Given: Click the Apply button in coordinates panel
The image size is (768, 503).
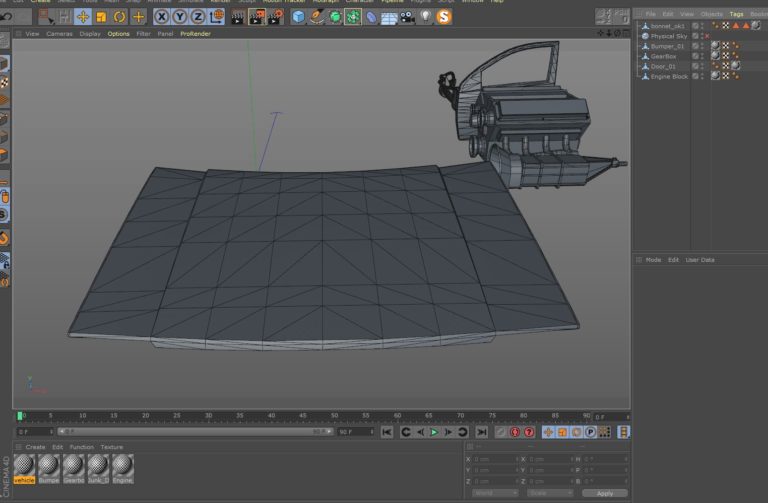Looking at the screenshot, I should tap(605, 493).
